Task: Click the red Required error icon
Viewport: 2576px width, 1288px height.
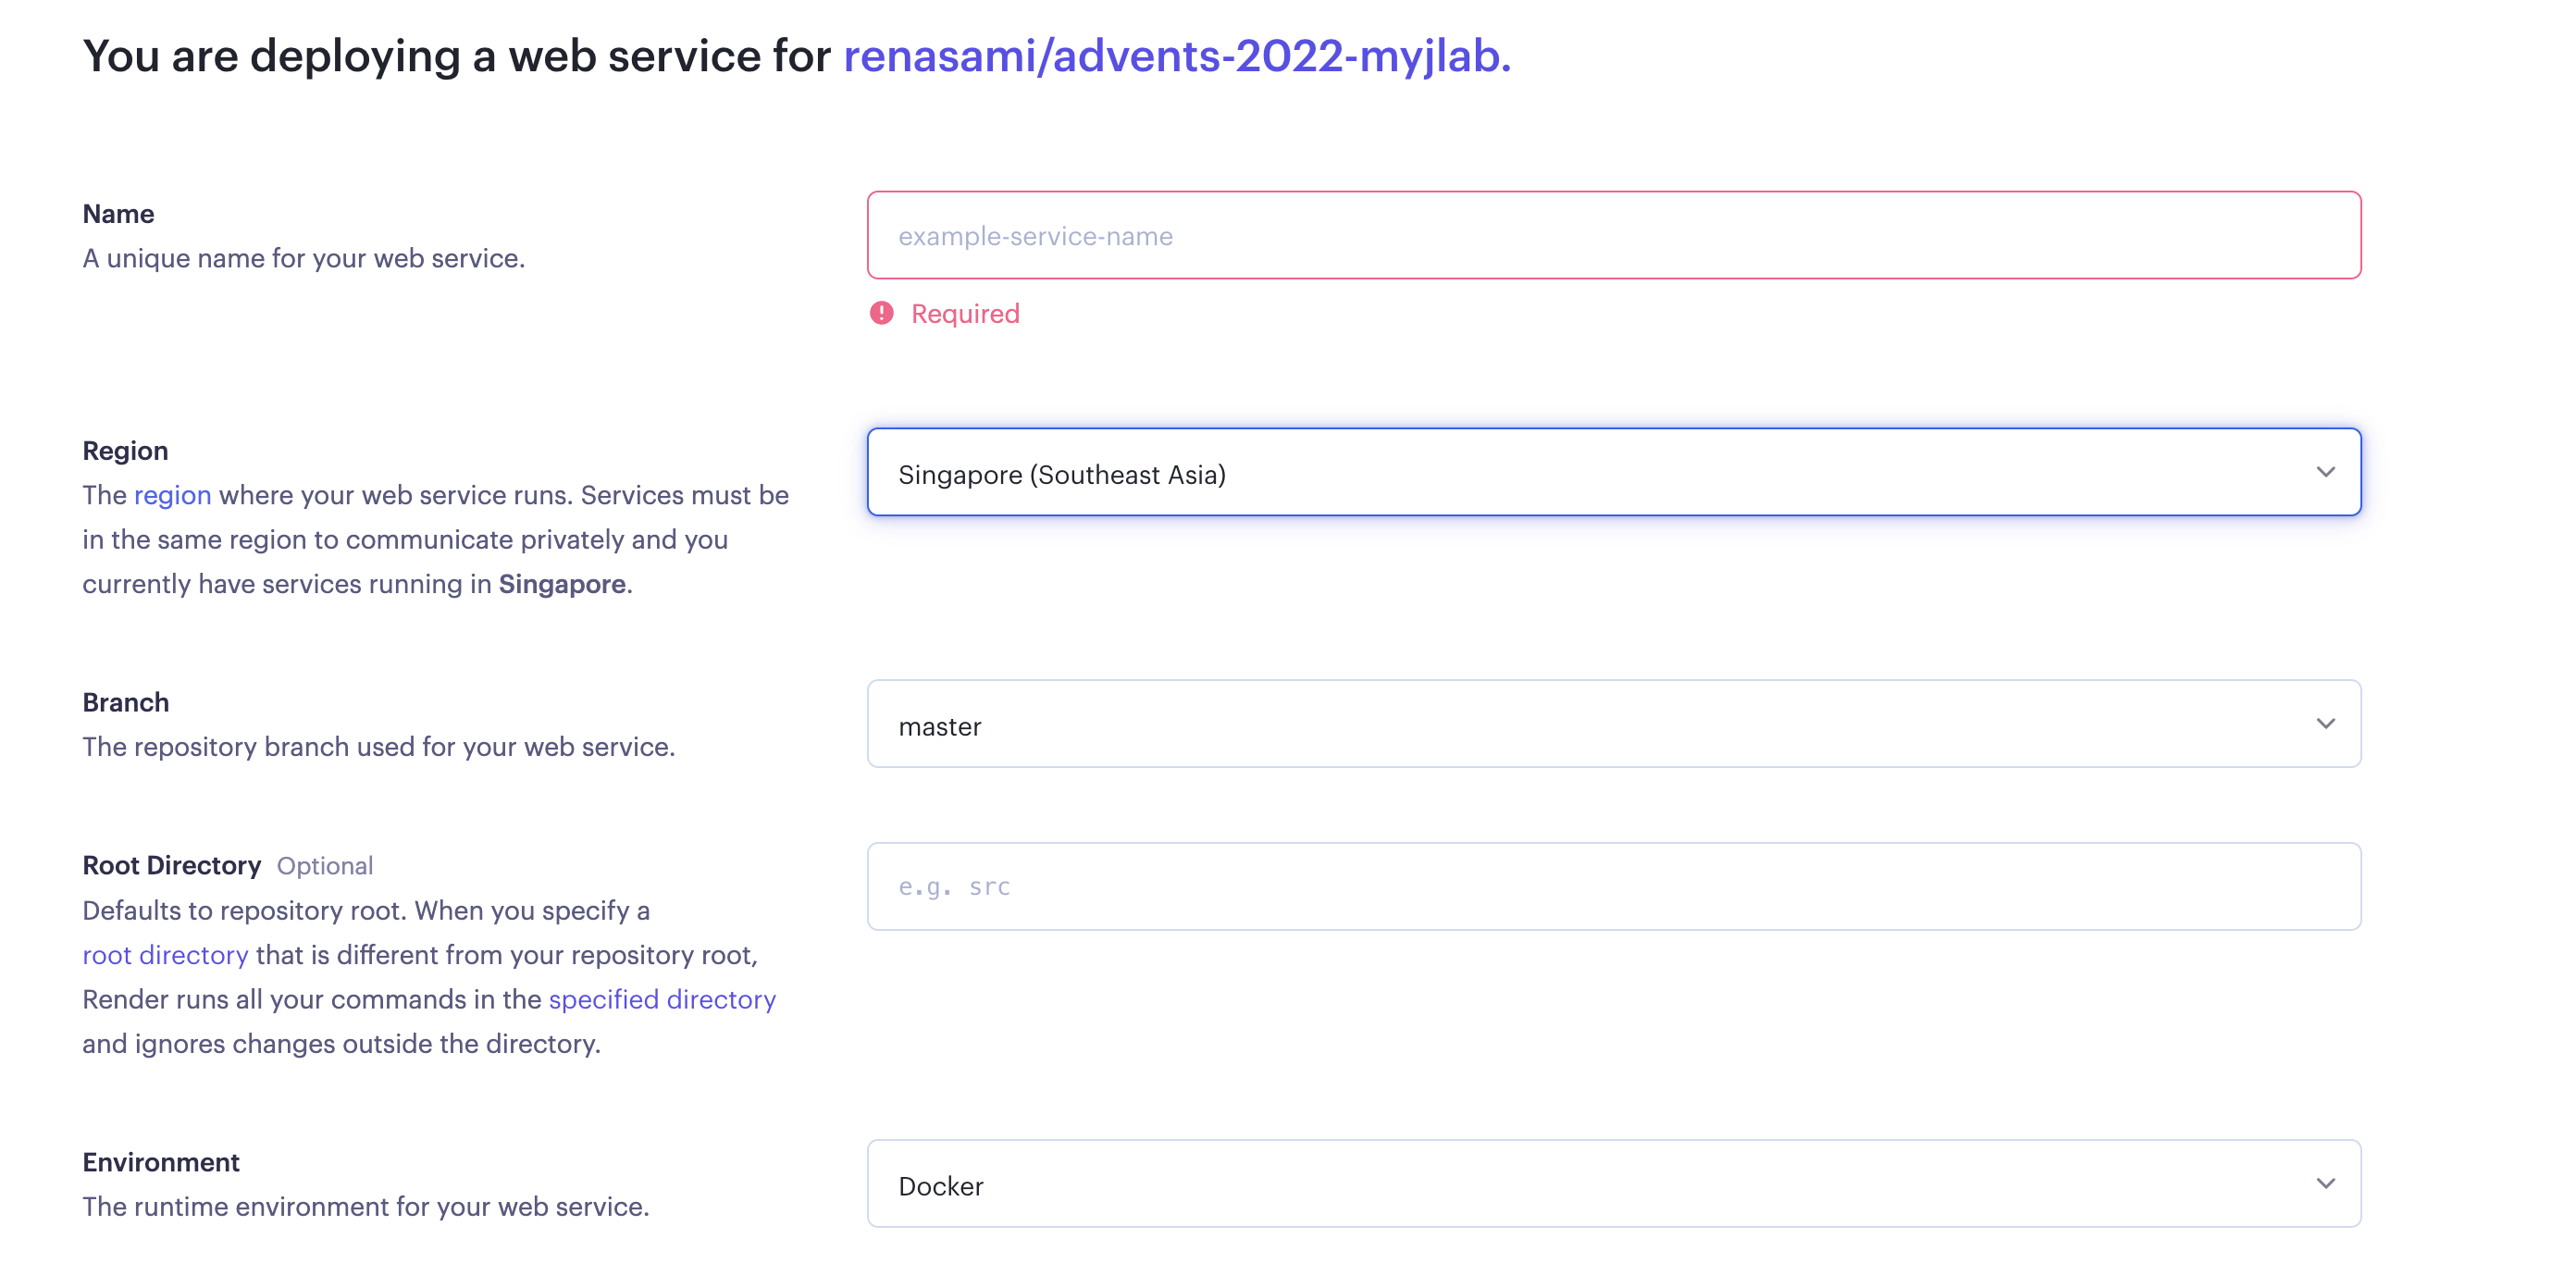Action: (881, 314)
